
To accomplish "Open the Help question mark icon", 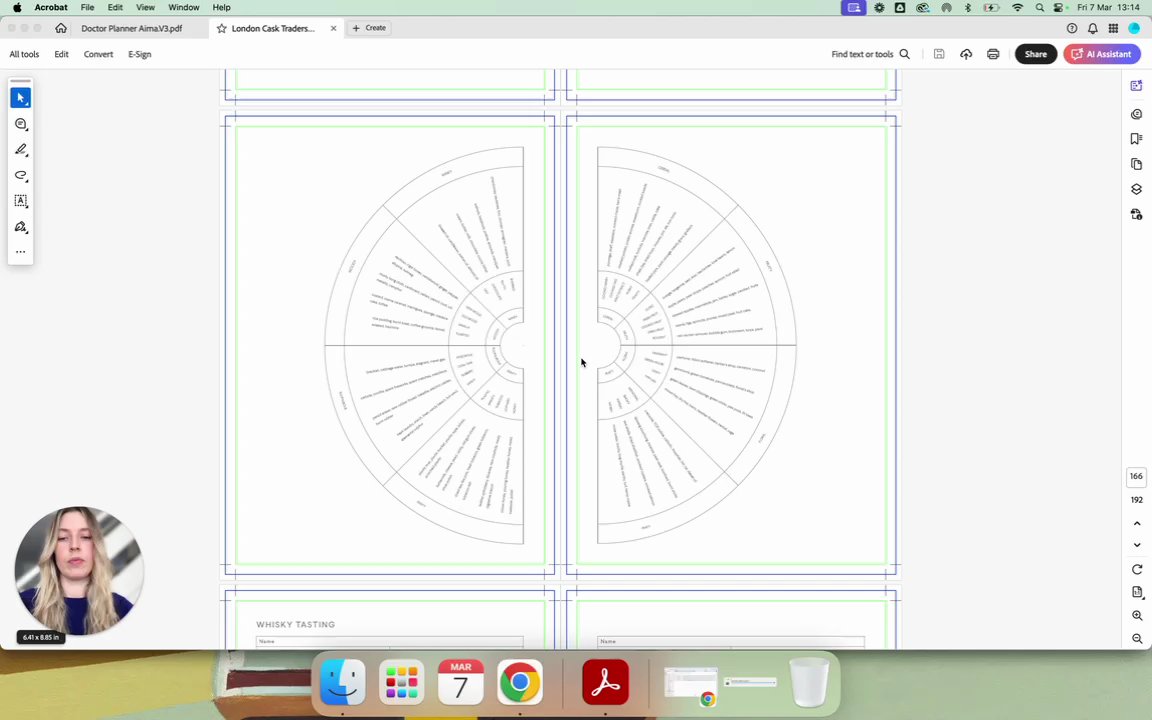I will coord(1072,28).
